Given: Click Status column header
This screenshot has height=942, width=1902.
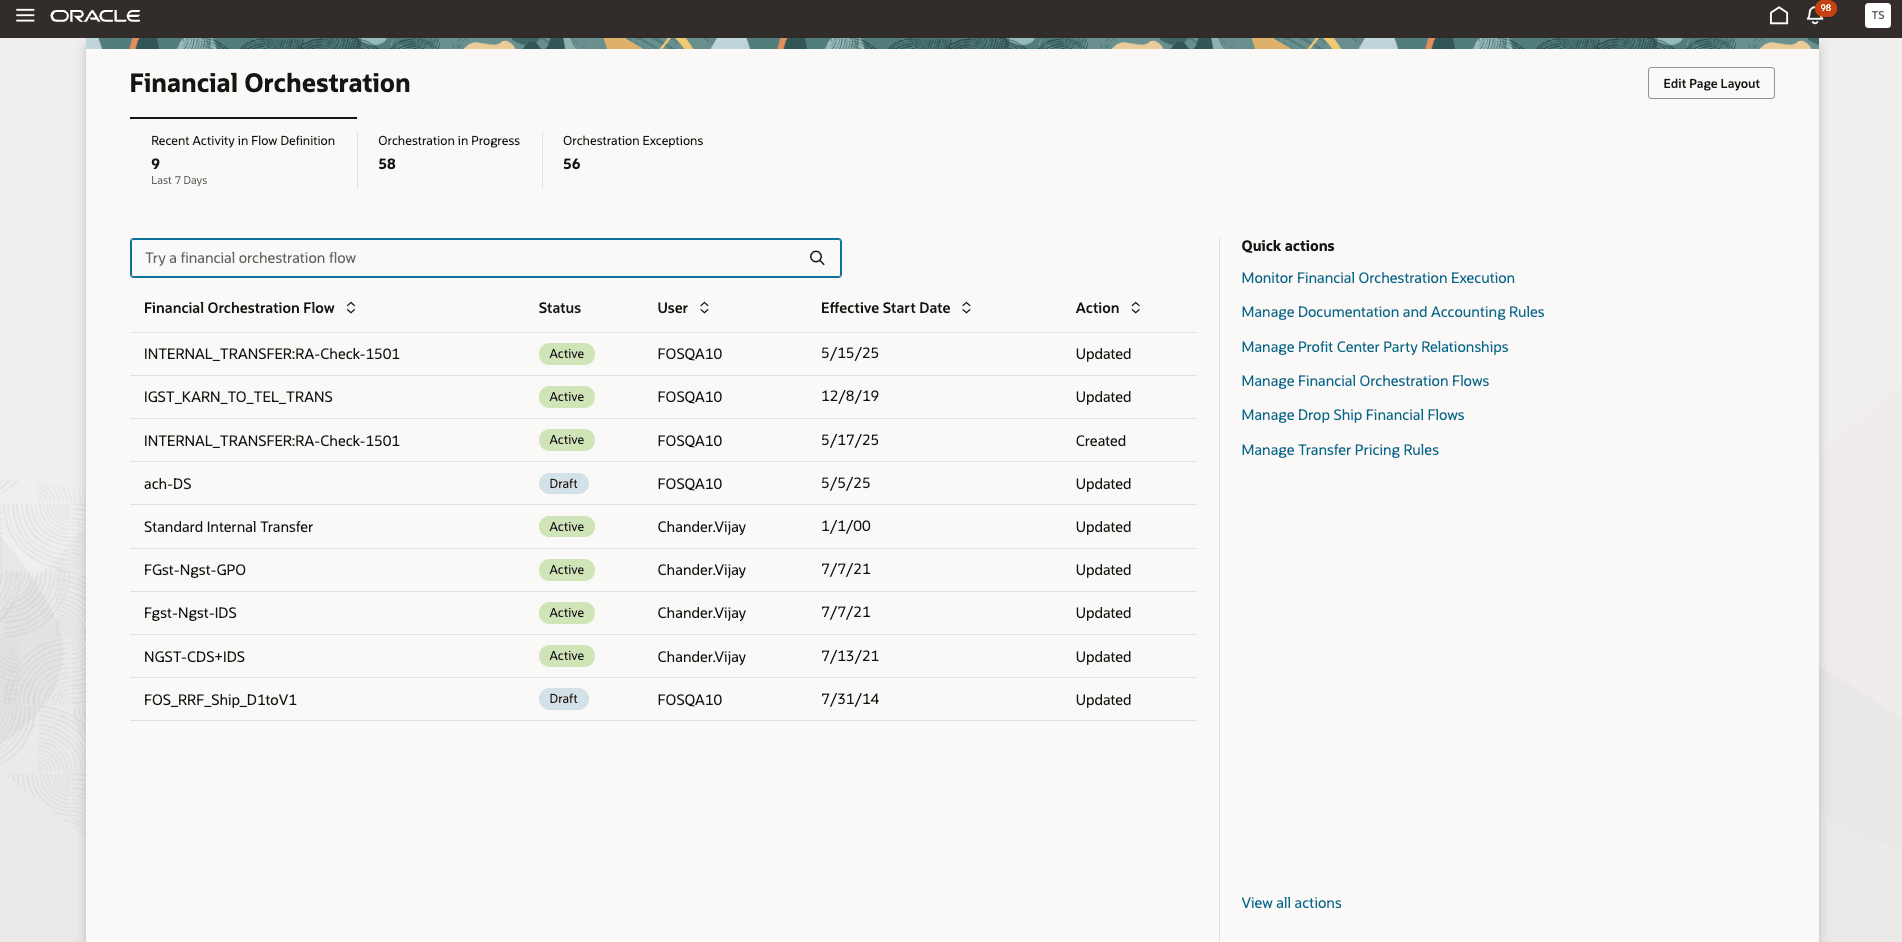Looking at the screenshot, I should (x=559, y=308).
